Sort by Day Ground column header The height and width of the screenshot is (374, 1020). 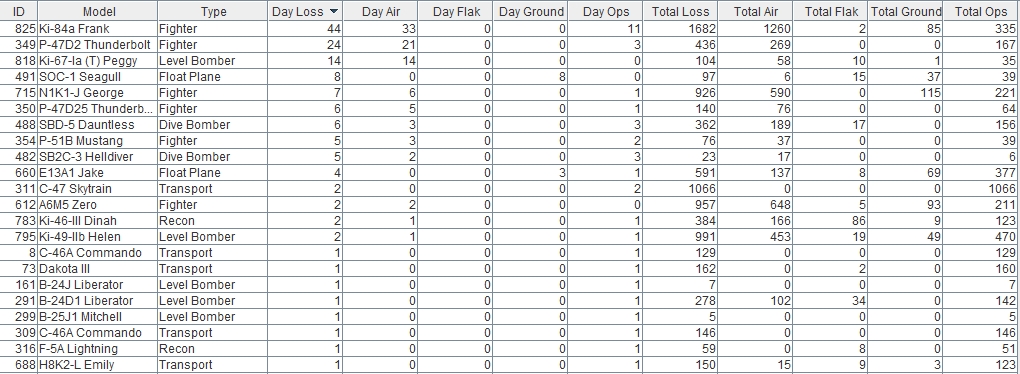click(530, 11)
